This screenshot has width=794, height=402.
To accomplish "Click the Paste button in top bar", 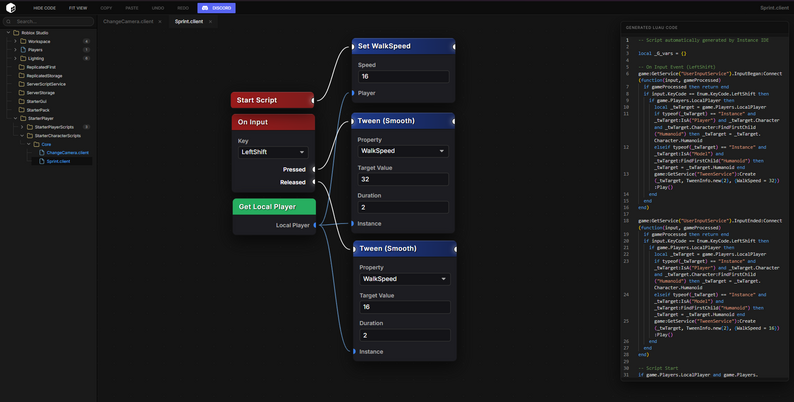I will (132, 8).
